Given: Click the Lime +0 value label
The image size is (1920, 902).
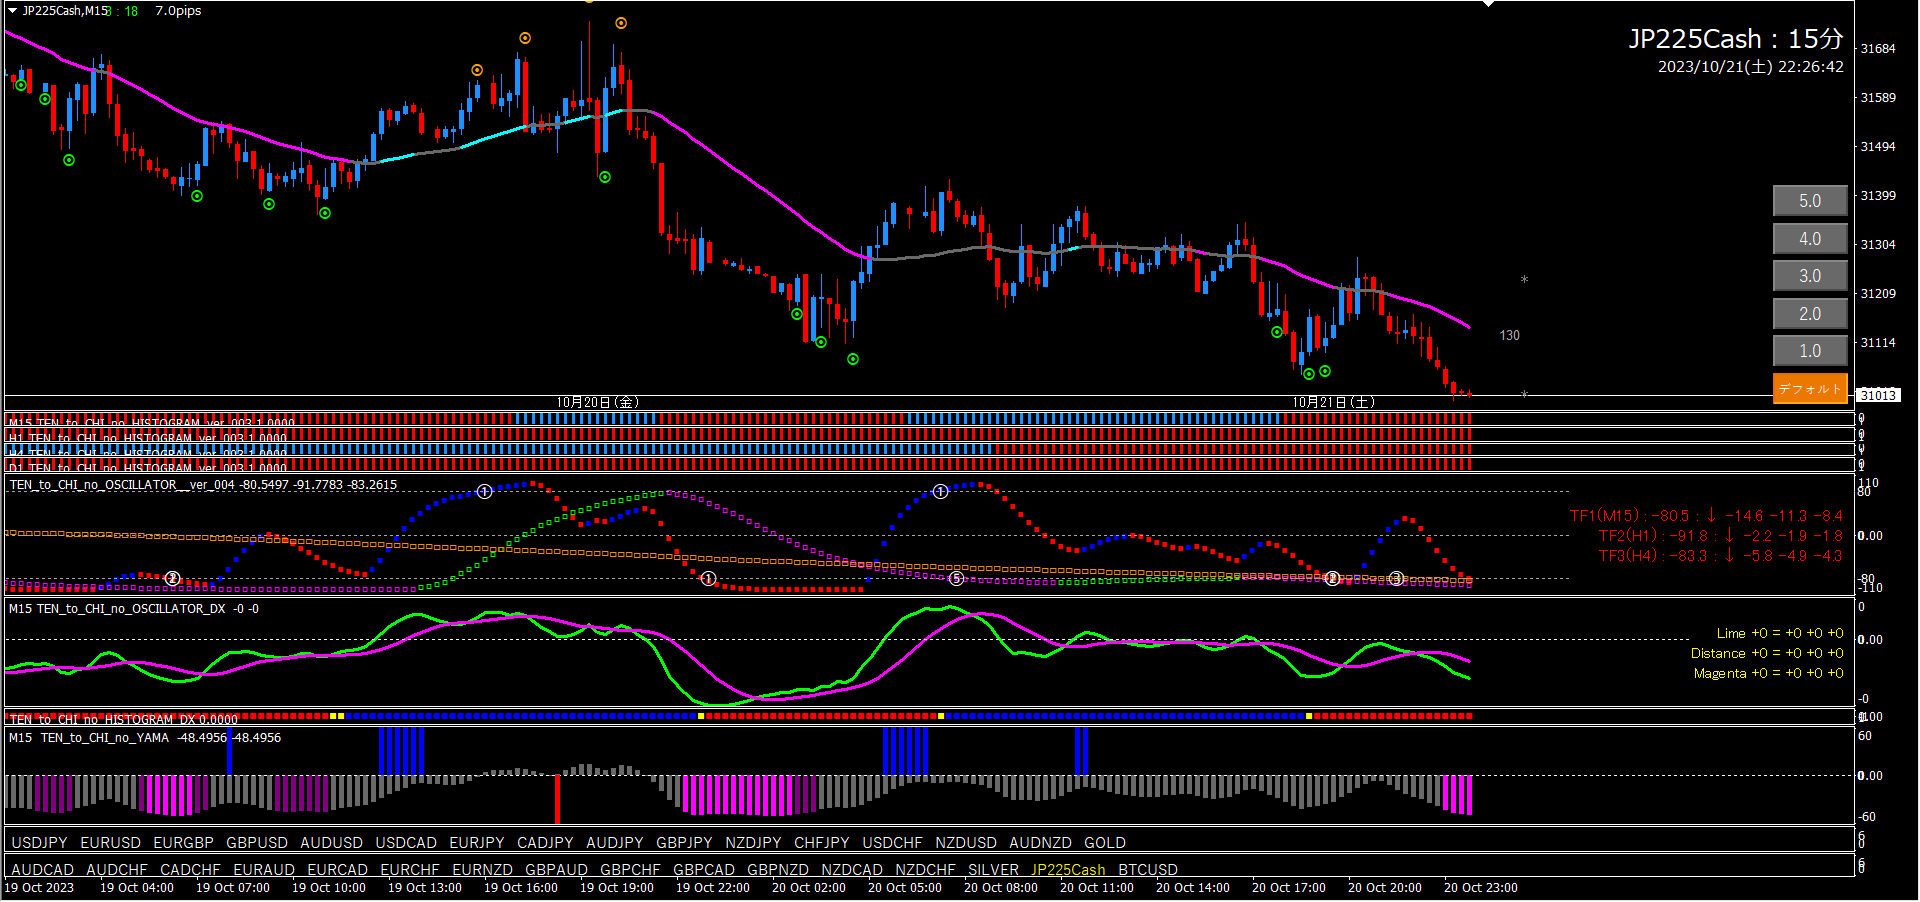Looking at the screenshot, I should click(1780, 633).
